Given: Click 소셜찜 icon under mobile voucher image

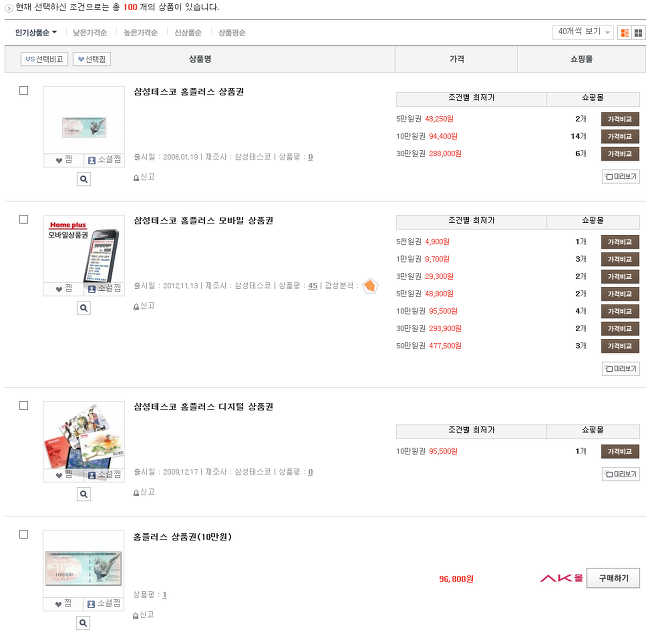Looking at the screenshot, I should [104, 288].
